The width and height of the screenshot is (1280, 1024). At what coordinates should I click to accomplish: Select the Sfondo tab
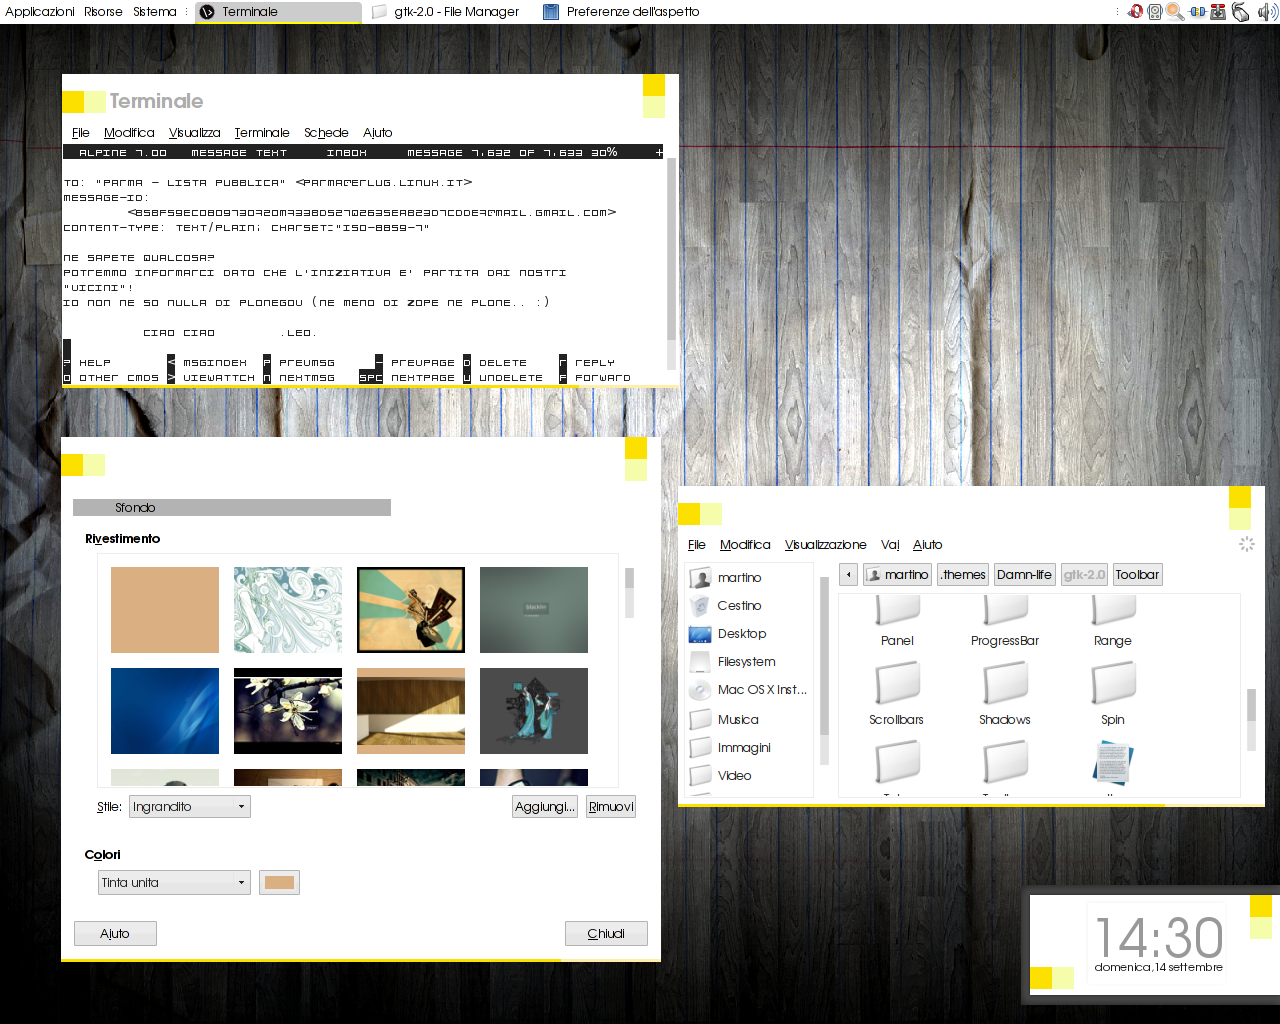click(232, 507)
